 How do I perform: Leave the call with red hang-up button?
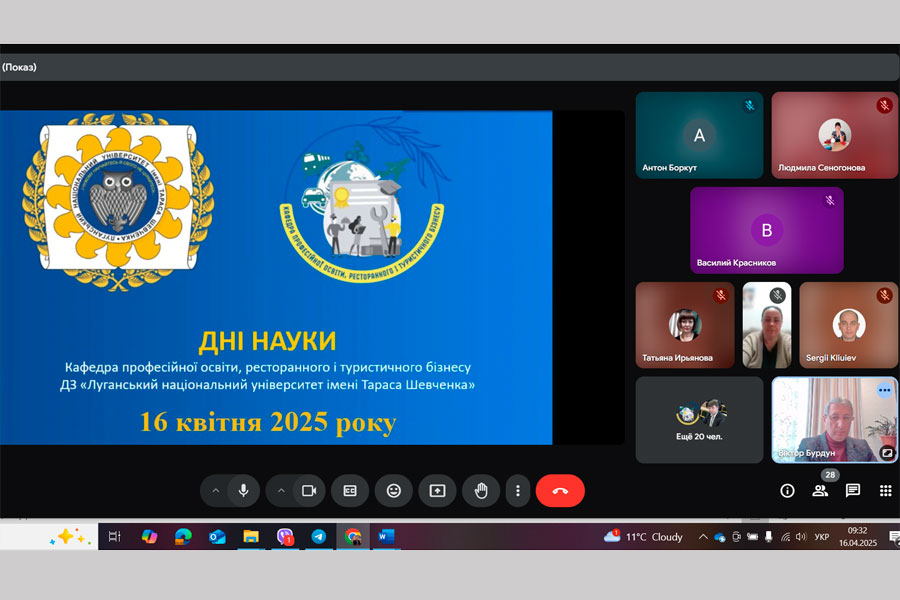pos(560,490)
